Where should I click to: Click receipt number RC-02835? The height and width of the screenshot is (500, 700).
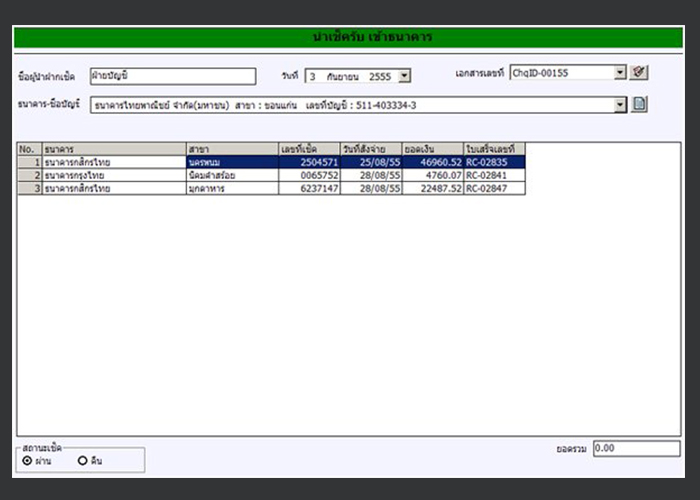[495, 162]
